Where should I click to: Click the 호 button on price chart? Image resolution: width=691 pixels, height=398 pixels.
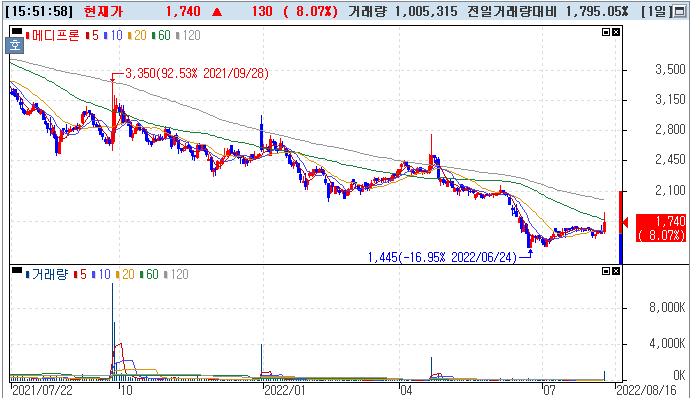click(x=14, y=45)
